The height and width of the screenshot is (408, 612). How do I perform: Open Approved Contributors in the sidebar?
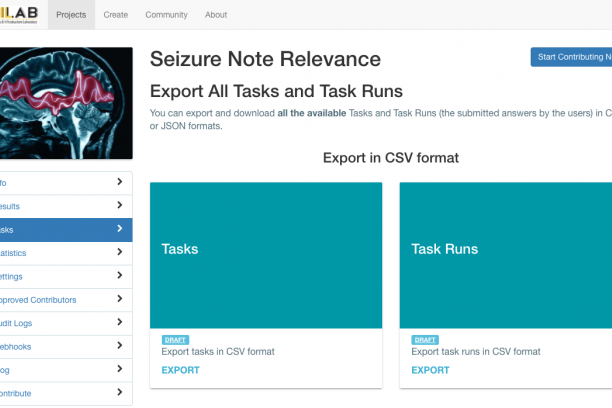pyautogui.click(x=50, y=300)
